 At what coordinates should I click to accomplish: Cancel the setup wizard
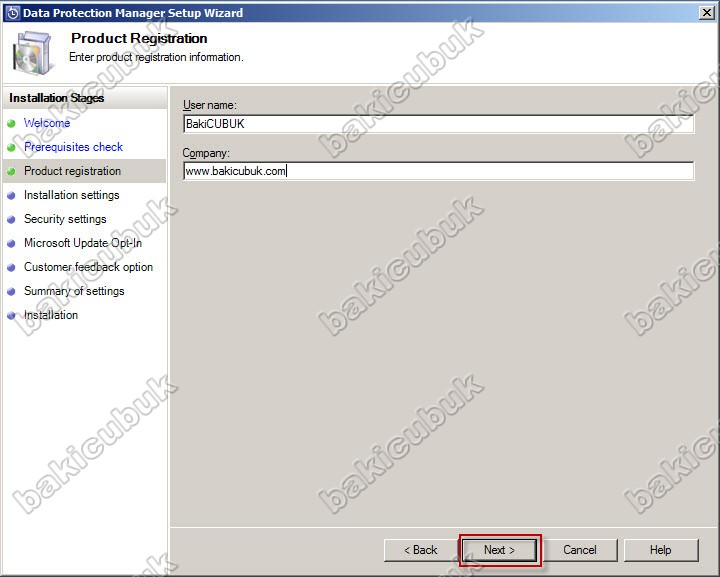580,550
